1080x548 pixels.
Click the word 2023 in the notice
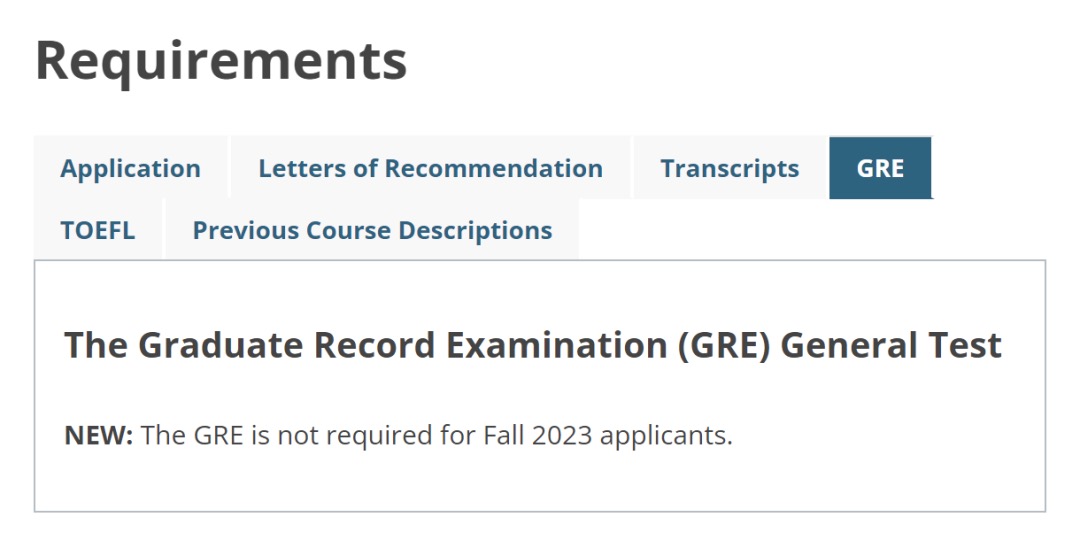561,435
